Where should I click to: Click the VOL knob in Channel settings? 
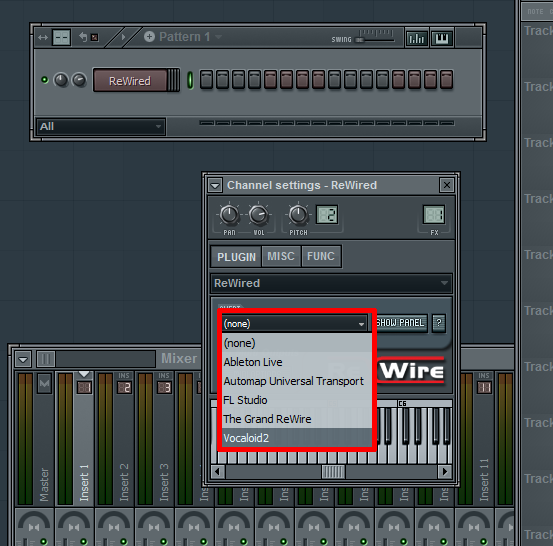259,214
